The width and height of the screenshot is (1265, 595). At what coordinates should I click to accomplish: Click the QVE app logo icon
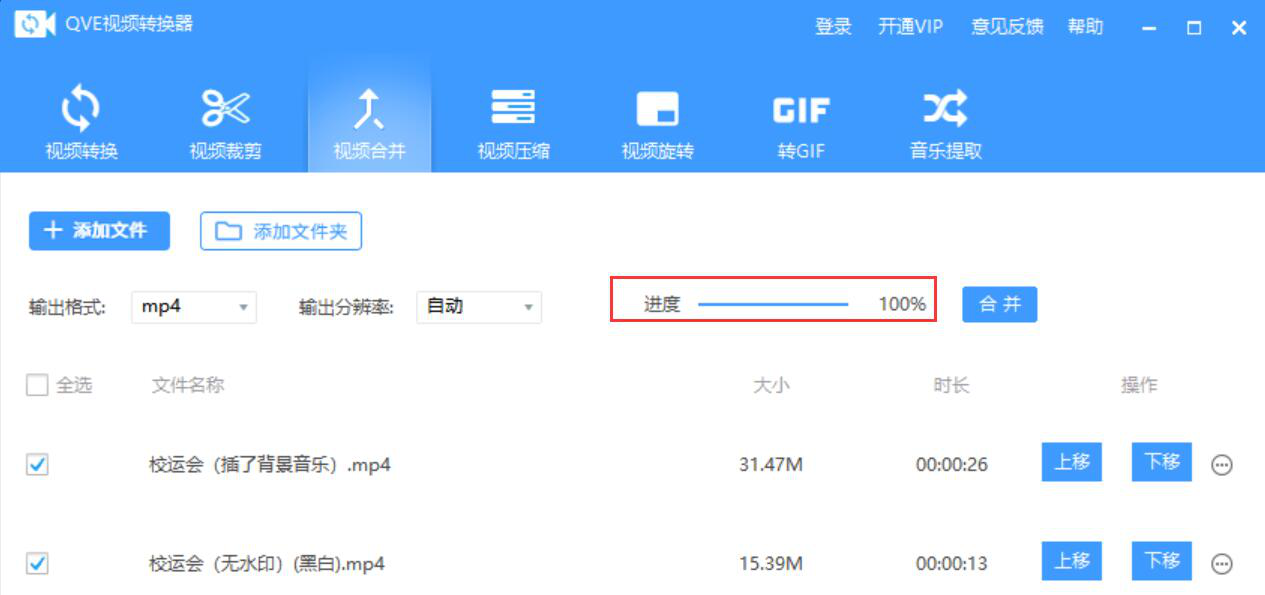tap(34, 24)
